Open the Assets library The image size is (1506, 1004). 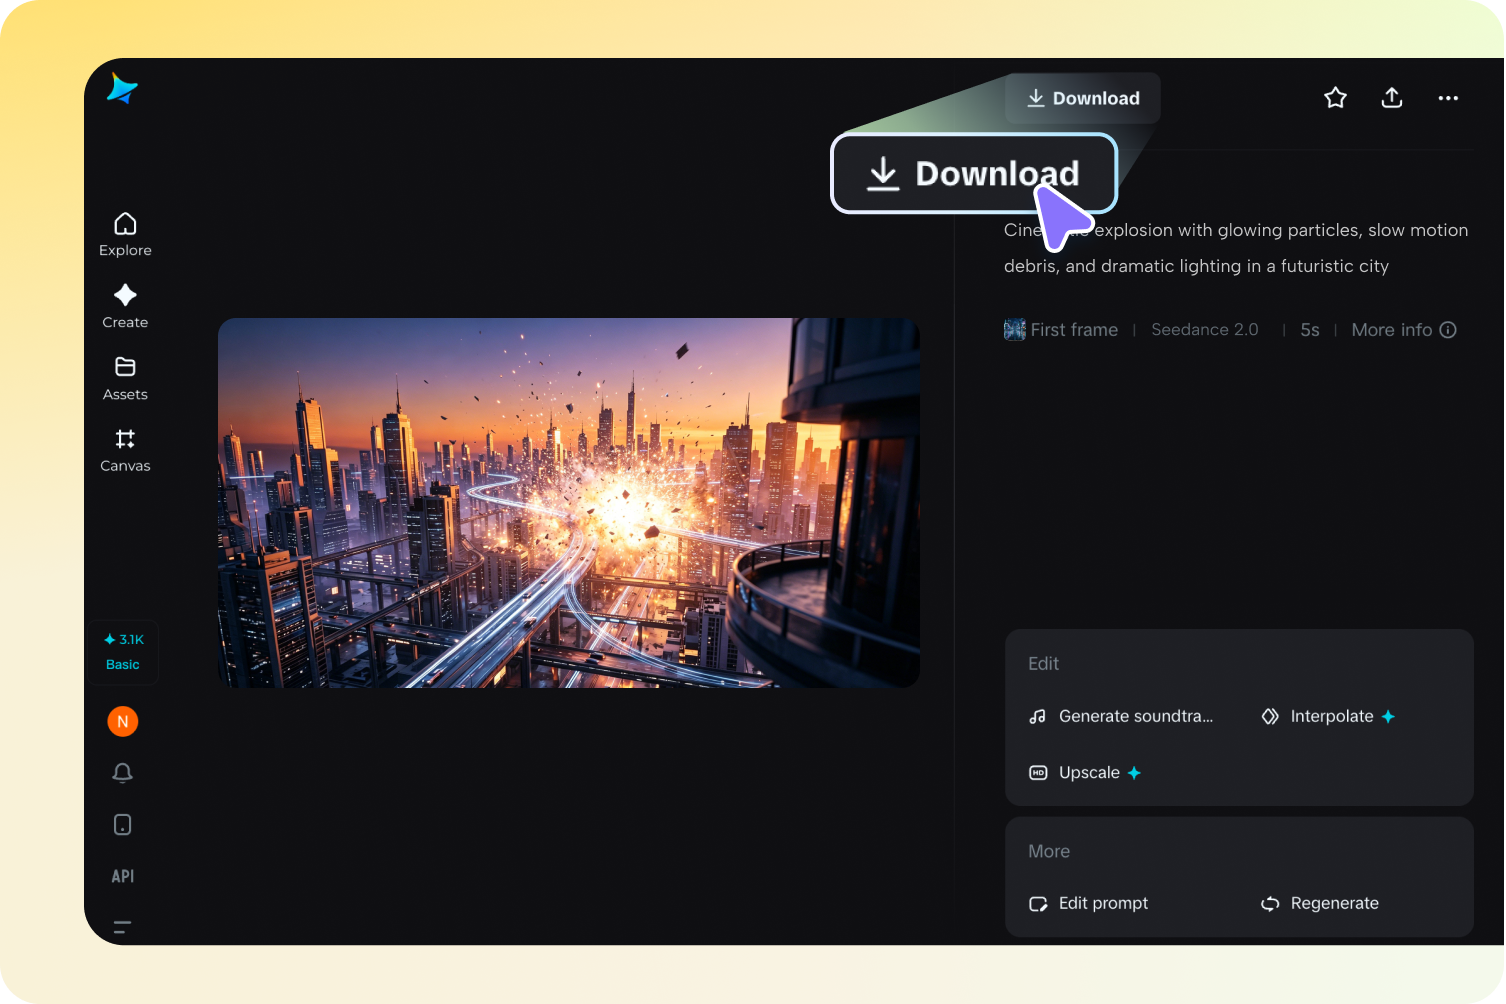pos(125,379)
